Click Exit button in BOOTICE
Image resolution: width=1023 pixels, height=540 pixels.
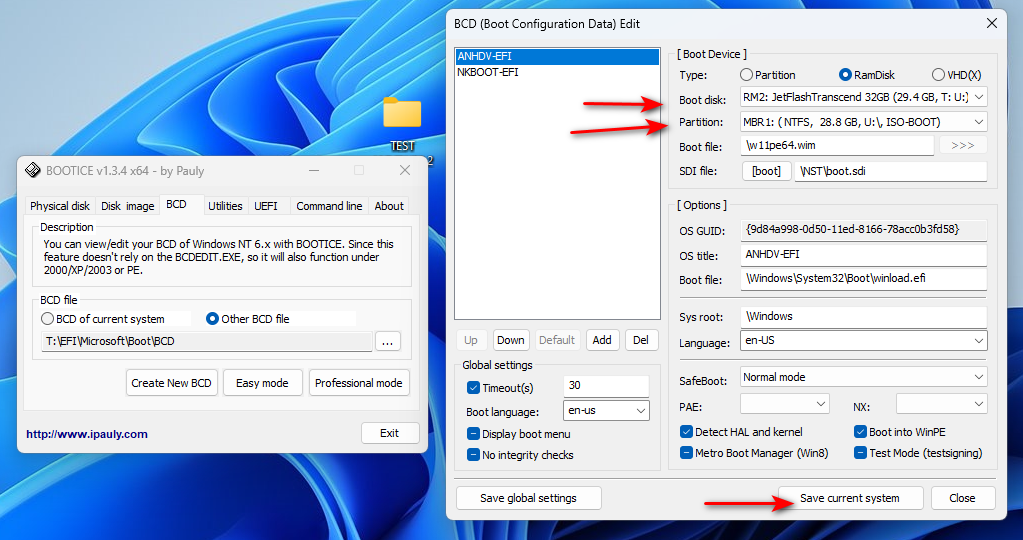[x=389, y=433]
